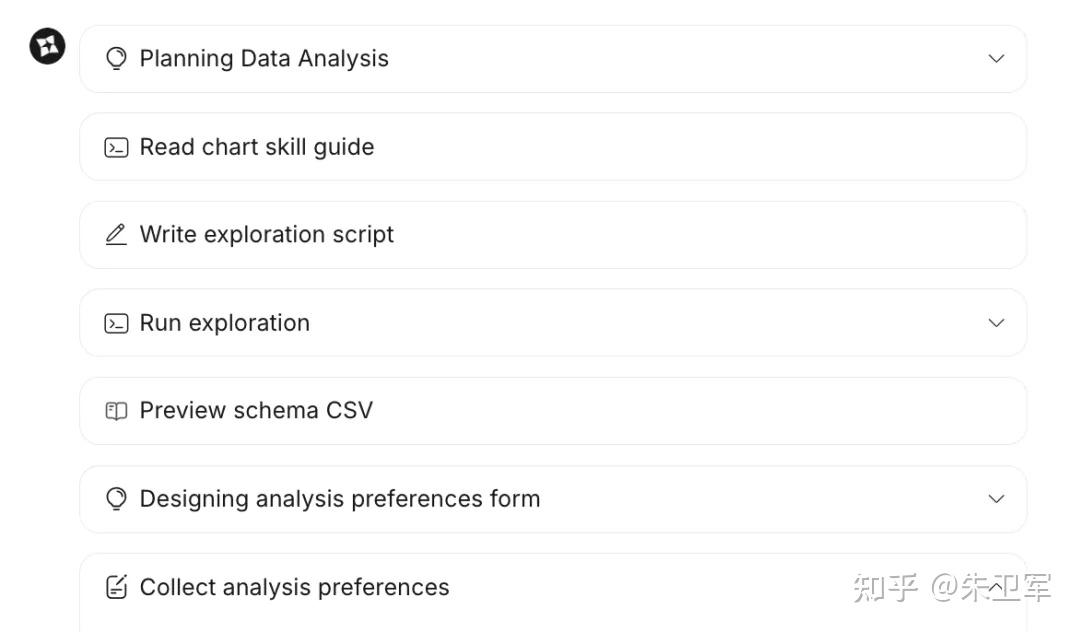The image size is (1080, 632).
Task: Click the lightbulb icon beside Designing analysis preferences form
Action: 116,499
